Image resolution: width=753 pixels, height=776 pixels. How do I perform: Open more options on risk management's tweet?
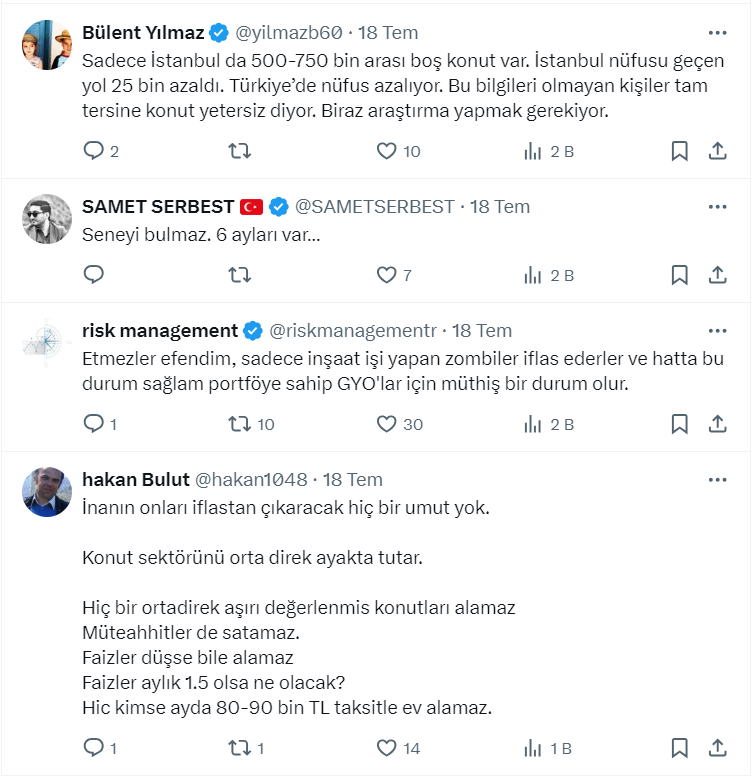pos(717,331)
